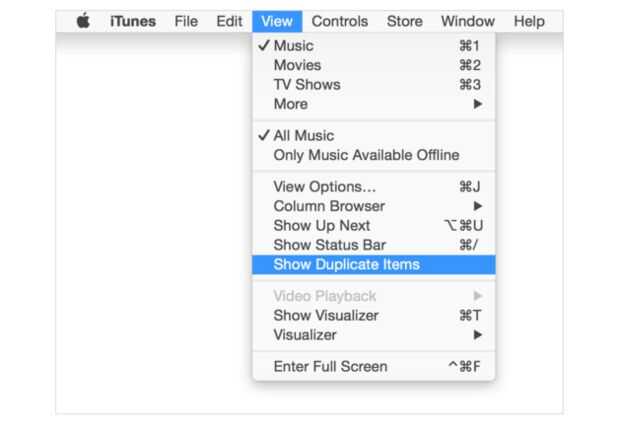
Task: Open the Store menu
Action: [404, 21]
